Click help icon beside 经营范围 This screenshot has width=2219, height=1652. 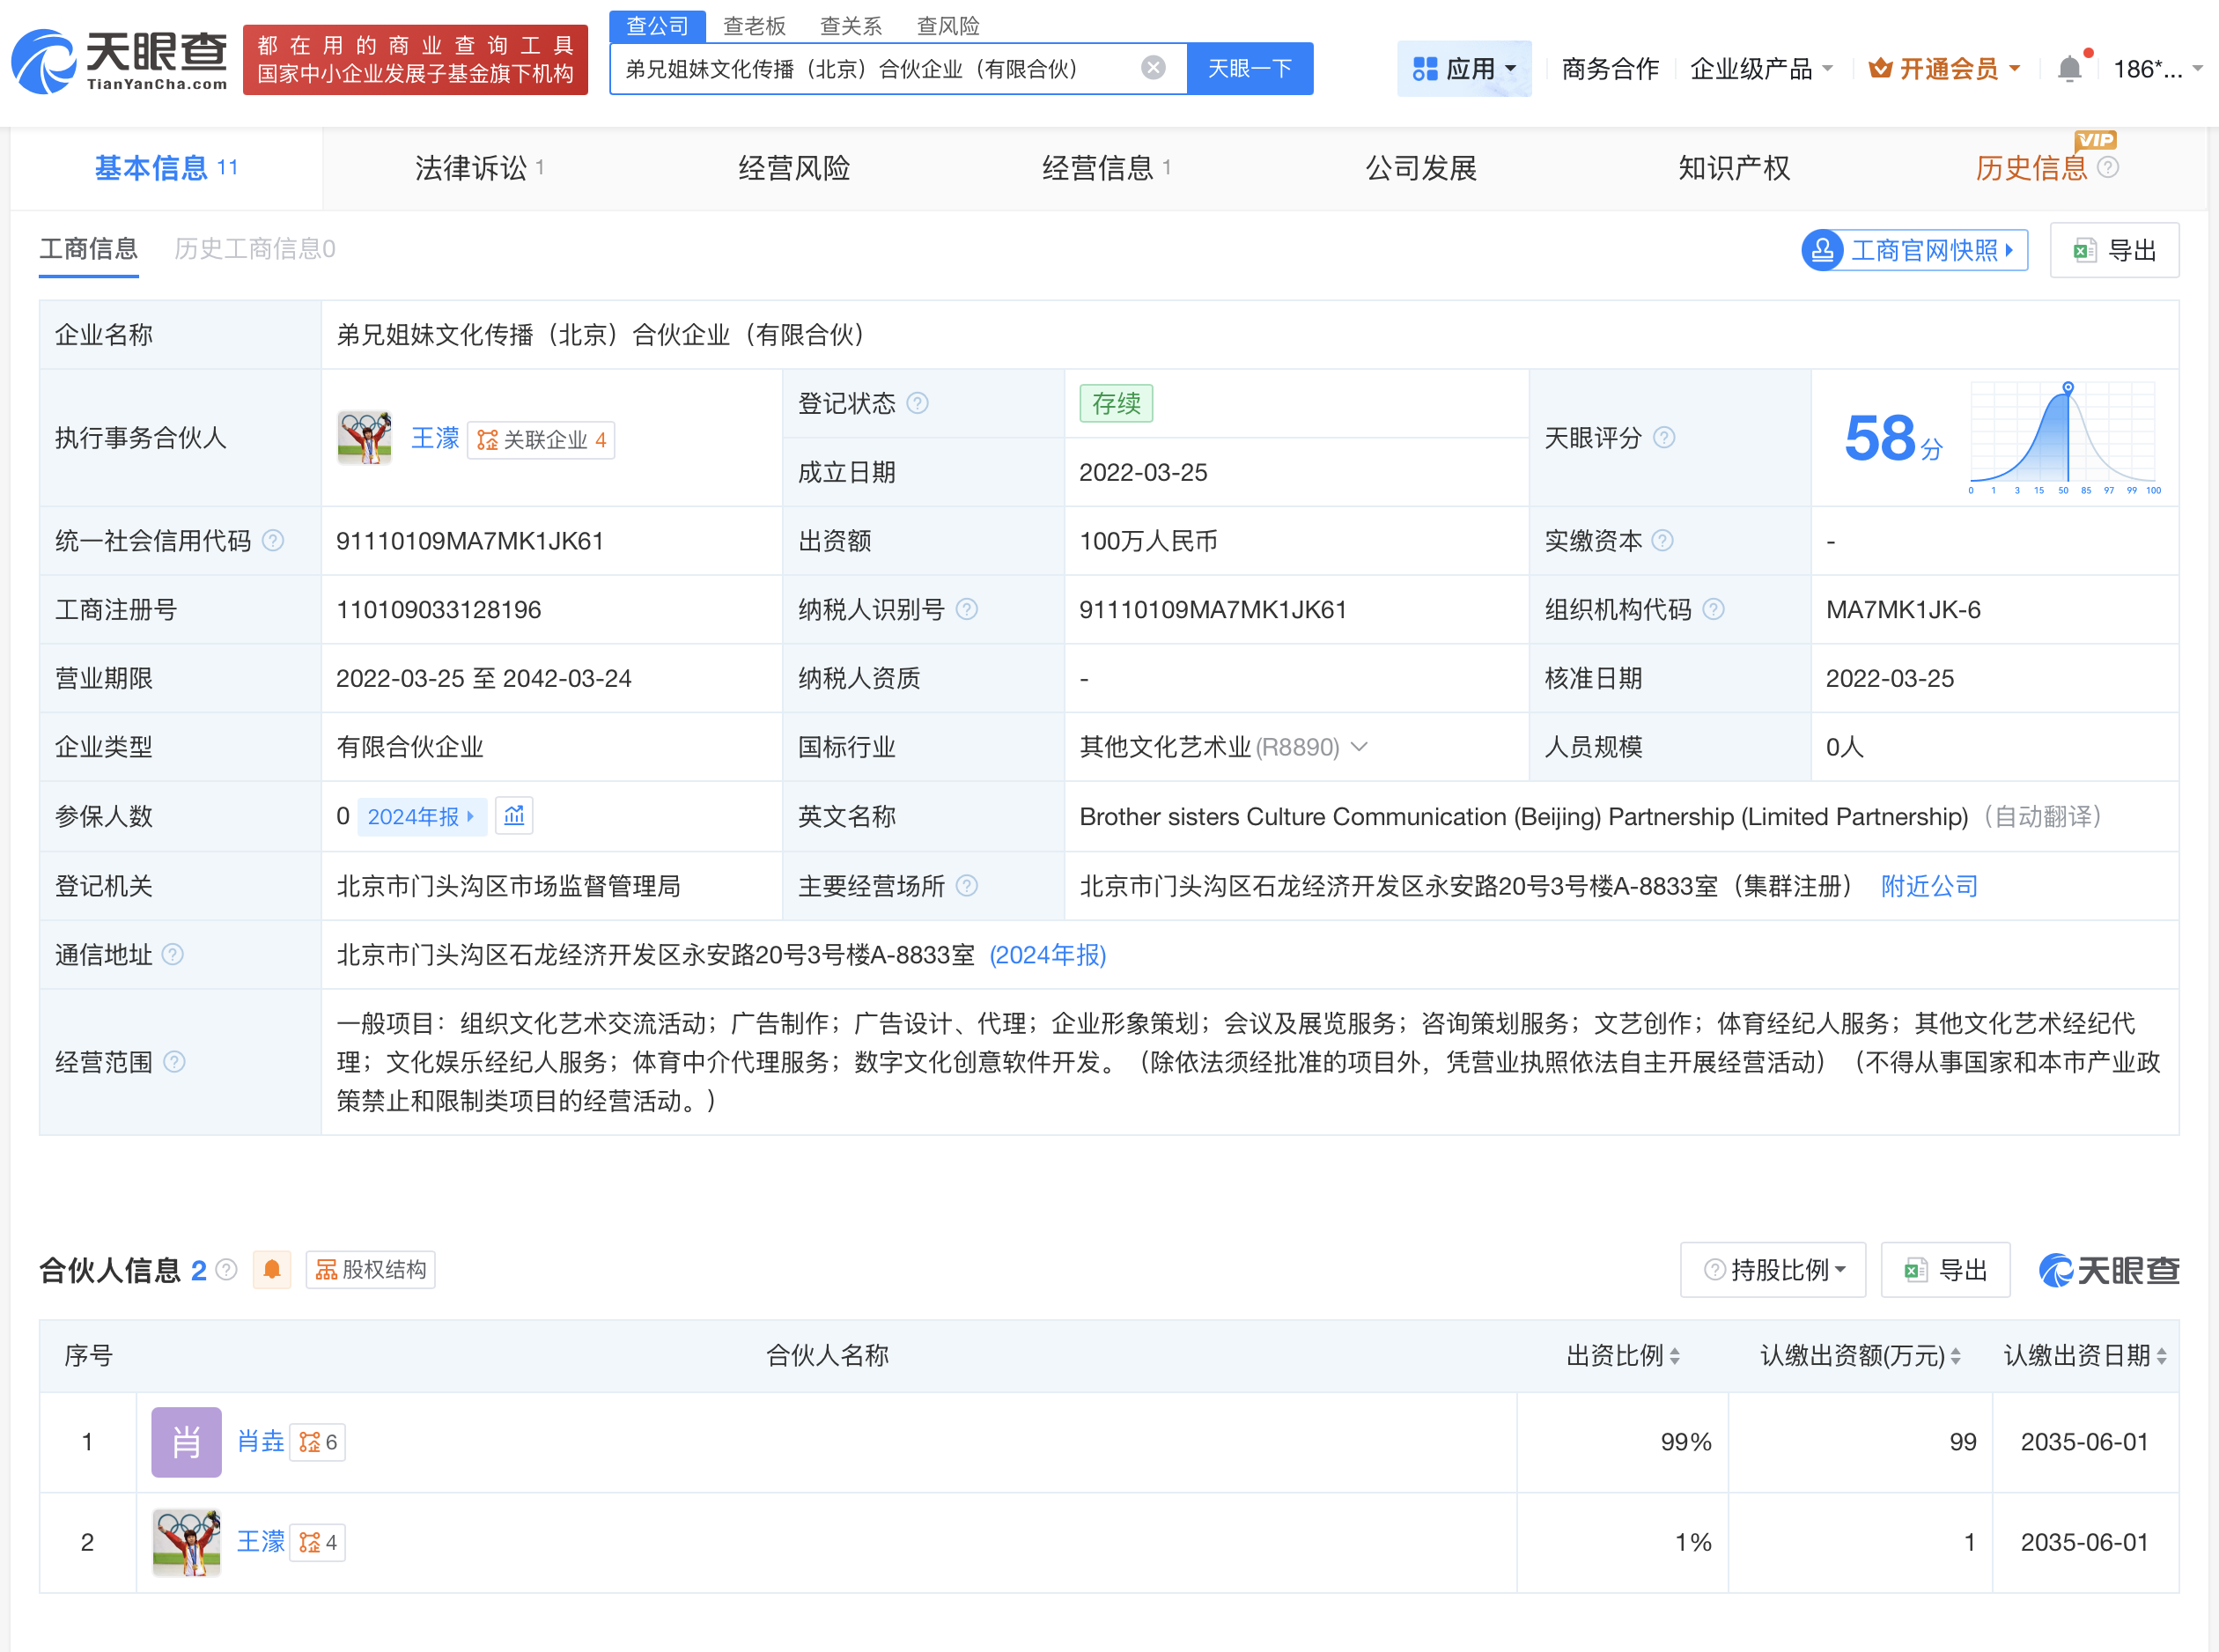[x=174, y=1061]
